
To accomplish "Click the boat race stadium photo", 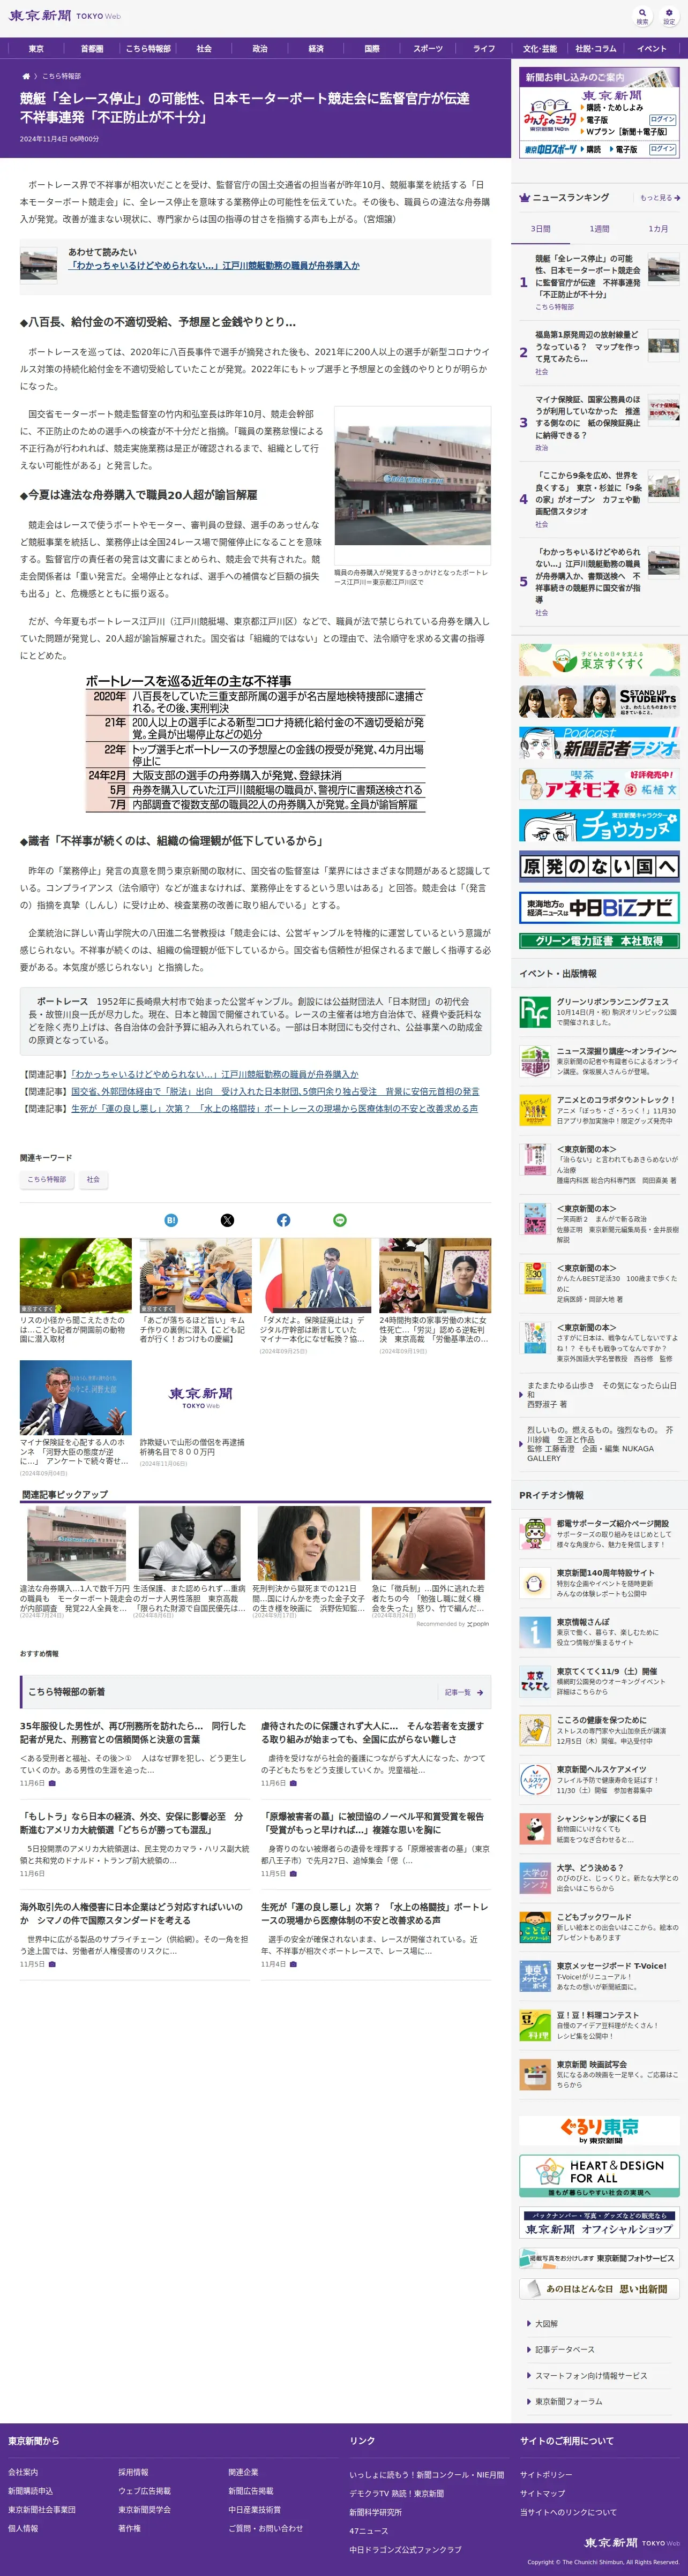I will point(412,486).
